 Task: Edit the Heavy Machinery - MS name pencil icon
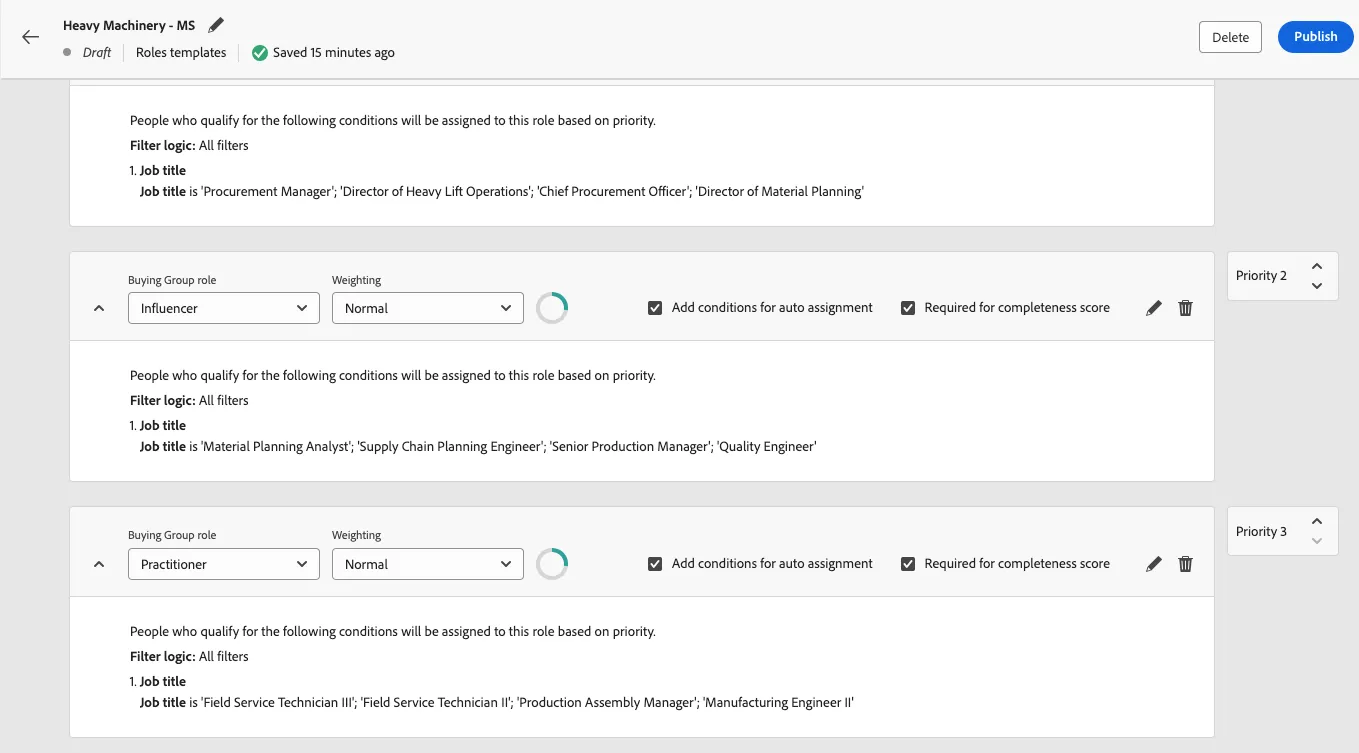(216, 25)
